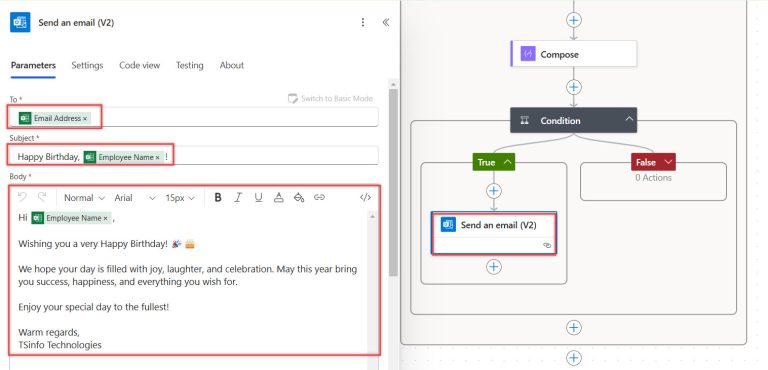This screenshot has height=370, width=768.
Task: Select the Send an email (V2) card
Action: (494, 233)
